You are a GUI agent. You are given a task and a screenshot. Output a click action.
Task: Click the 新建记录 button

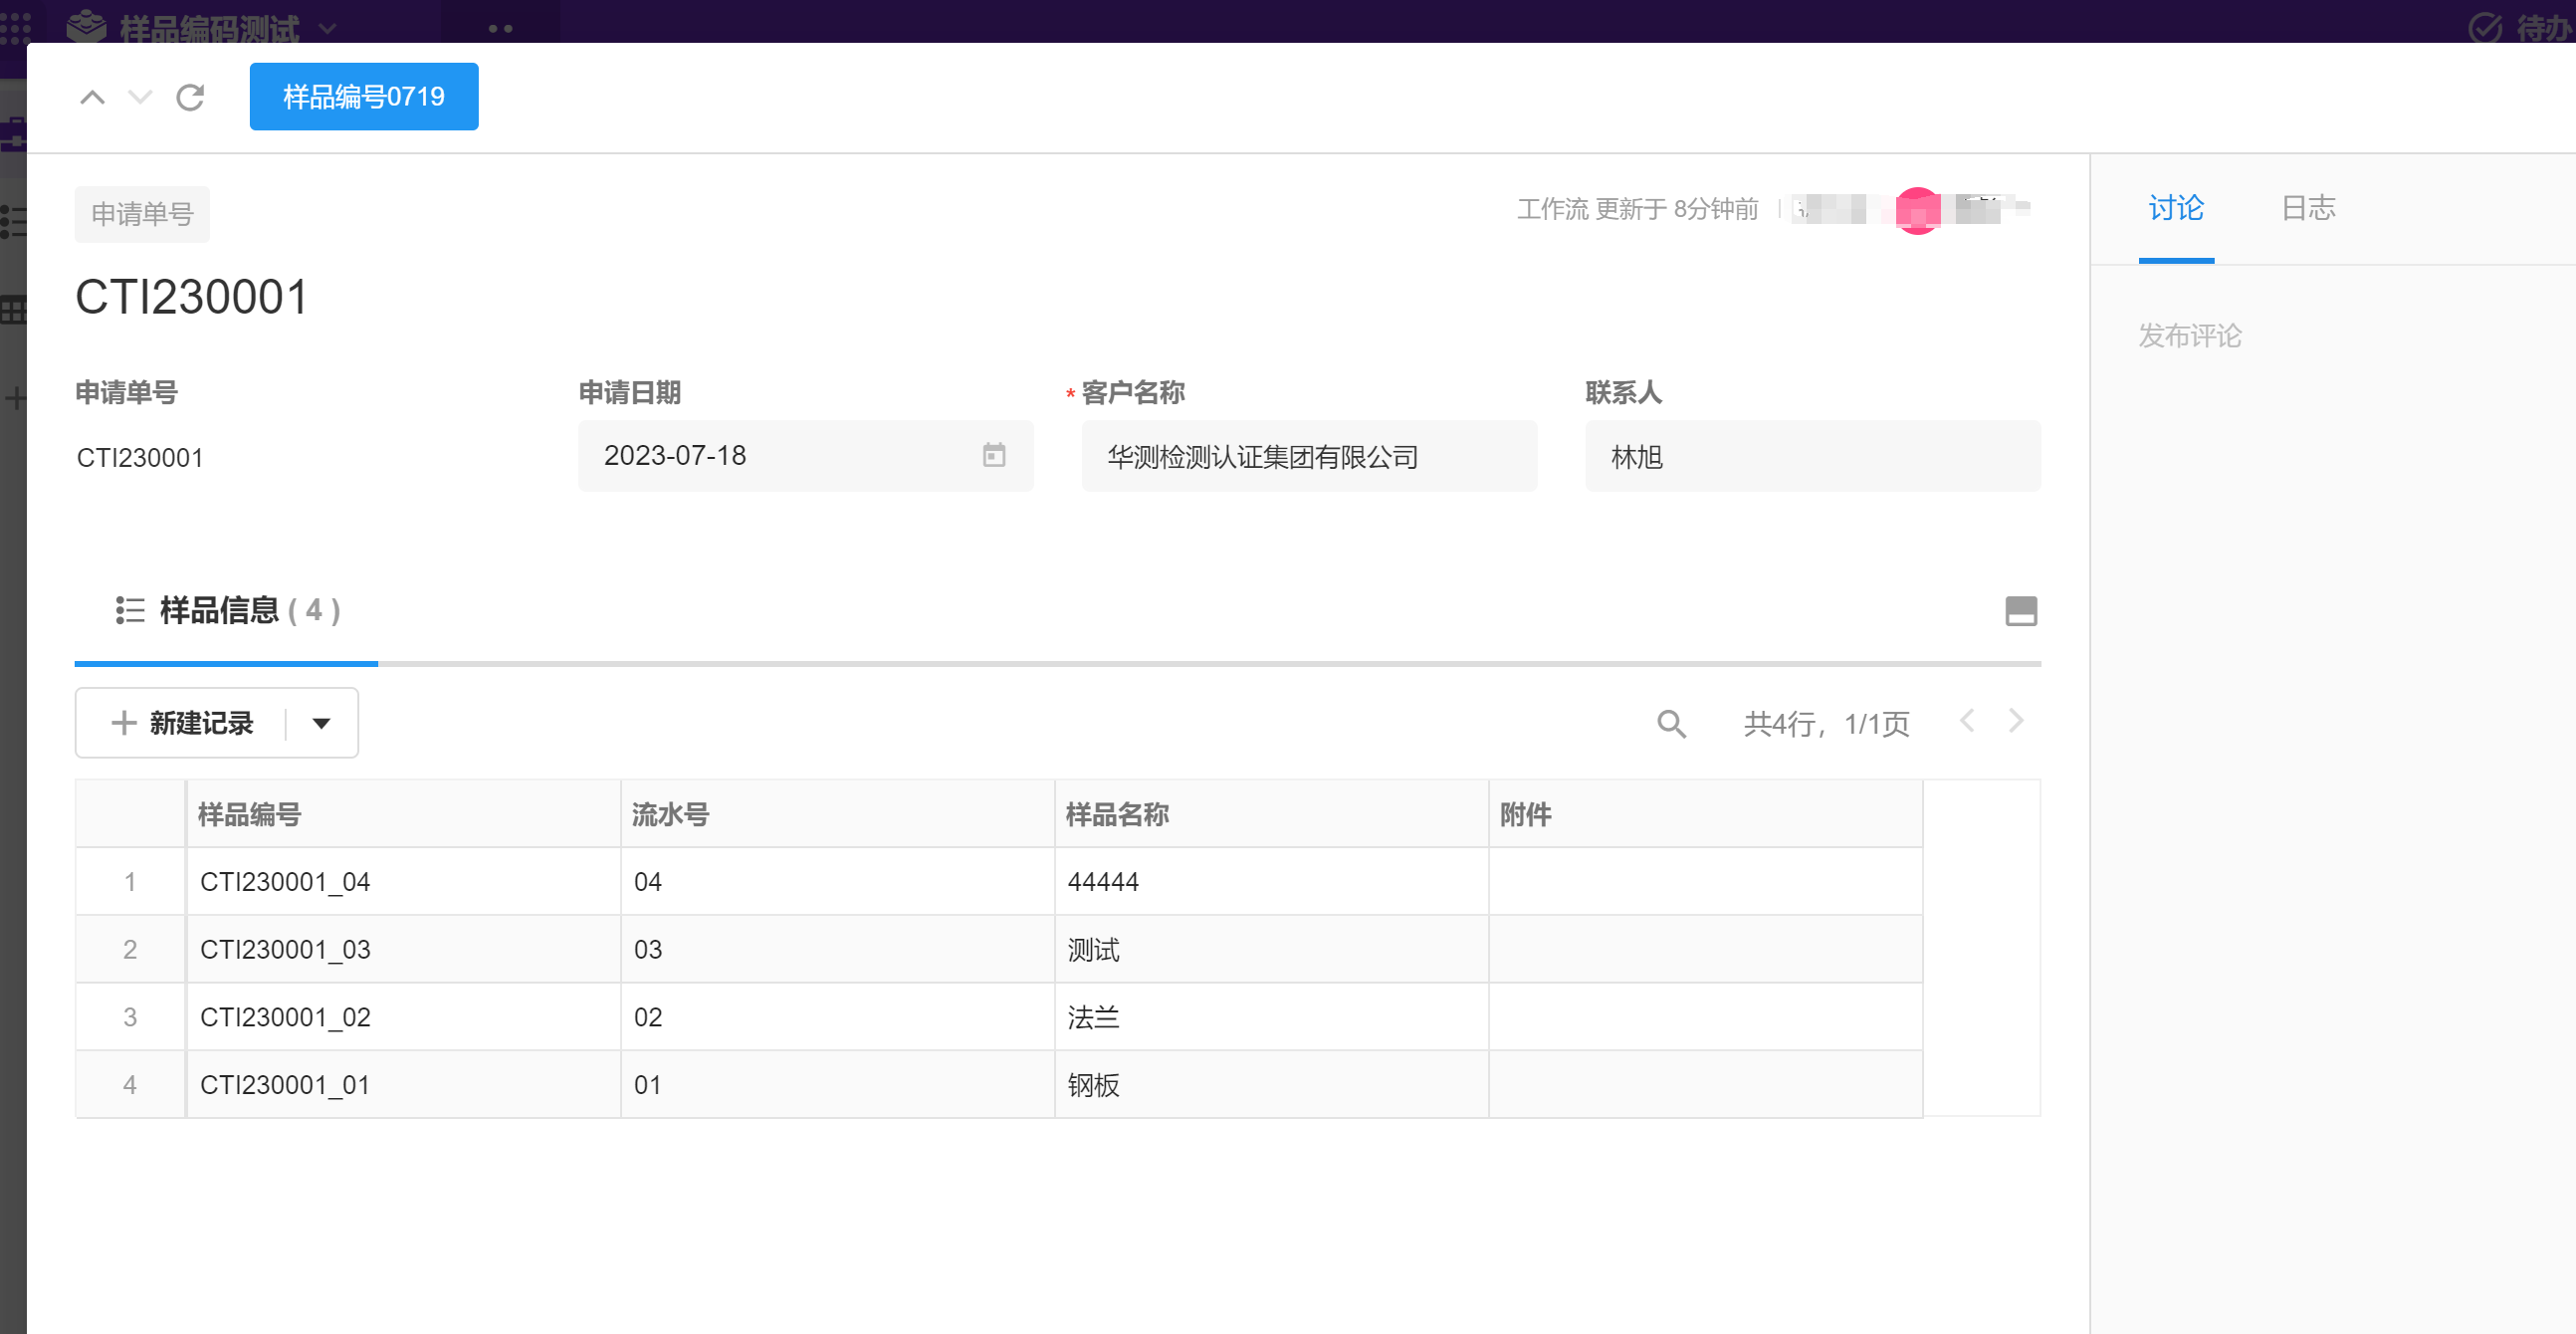[183, 723]
